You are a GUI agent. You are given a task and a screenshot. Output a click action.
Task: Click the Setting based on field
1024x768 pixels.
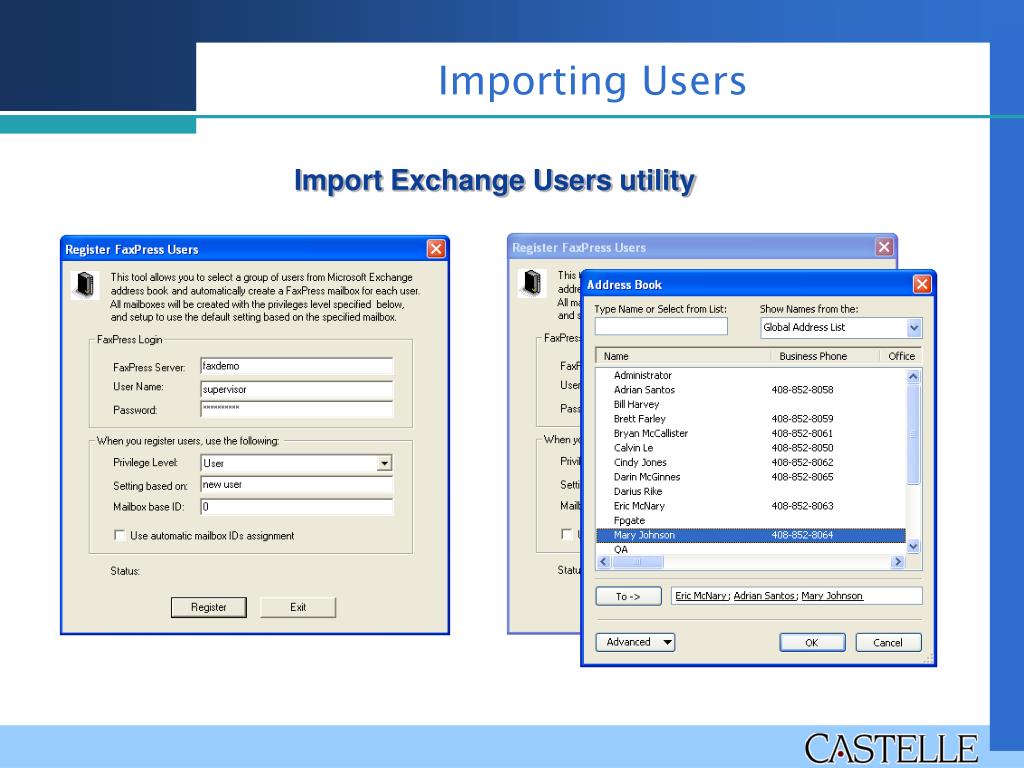(x=296, y=485)
